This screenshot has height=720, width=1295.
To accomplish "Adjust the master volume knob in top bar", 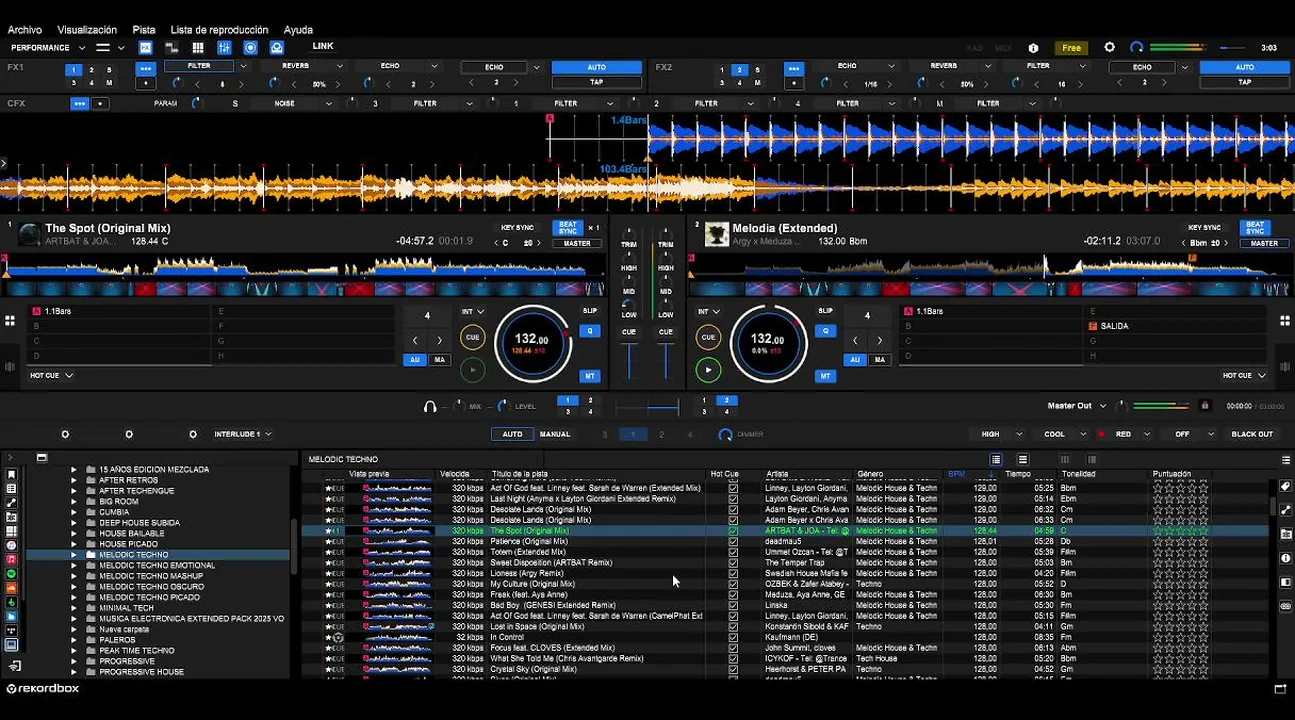I will tap(1137, 47).
